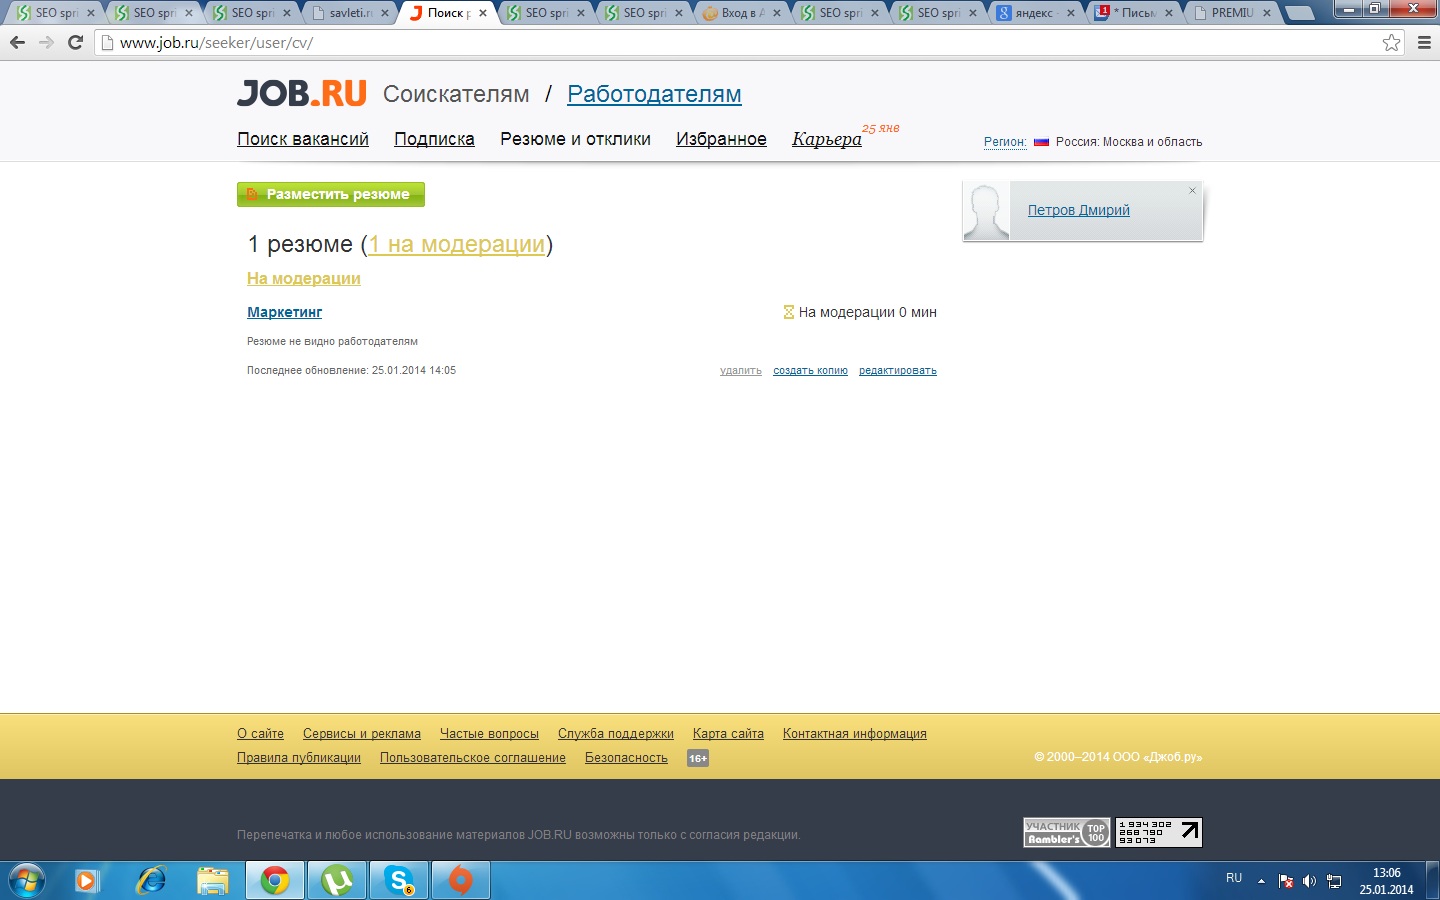The width and height of the screenshot is (1440, 900).
Task: Show hidden system tray icons
Action: click(1261, 881)
